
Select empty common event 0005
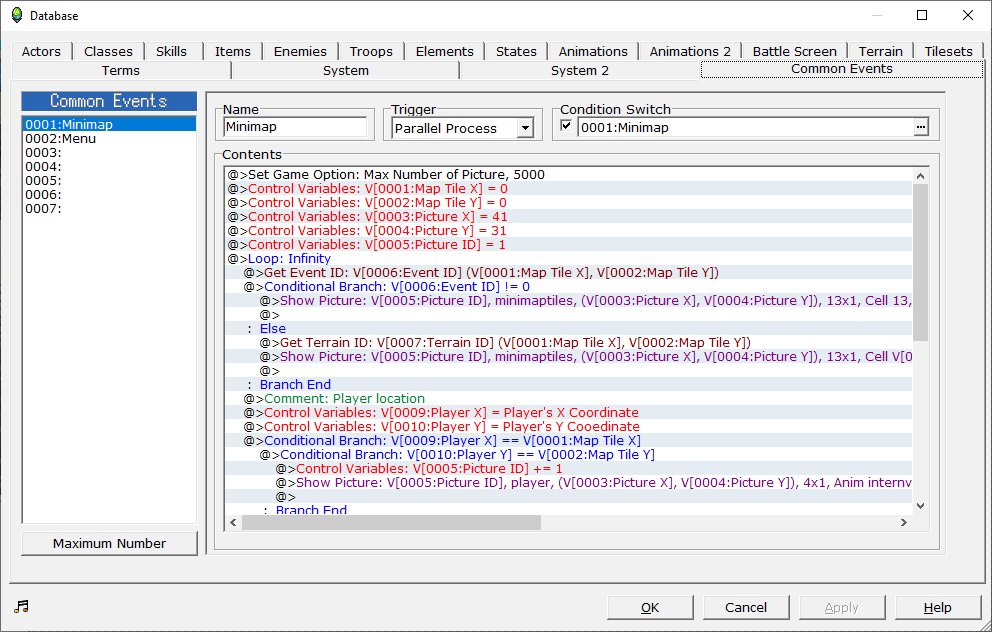(x=109, y=180)
